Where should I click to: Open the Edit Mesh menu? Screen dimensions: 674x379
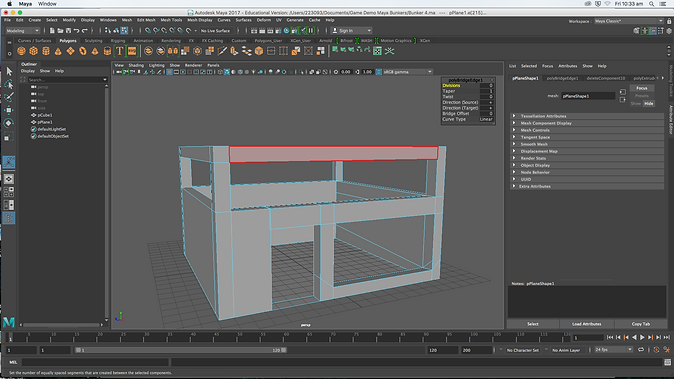[x=146, y=20]
